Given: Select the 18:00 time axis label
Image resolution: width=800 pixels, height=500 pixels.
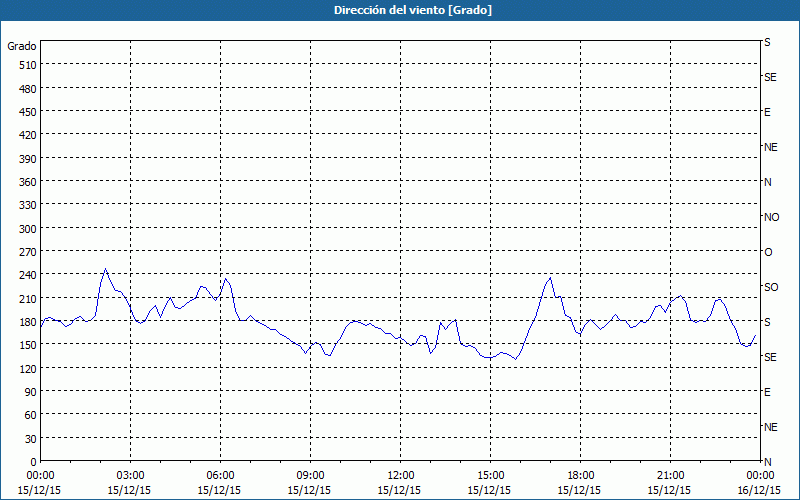Looking at the screenshot, I should tap(580, 476).
